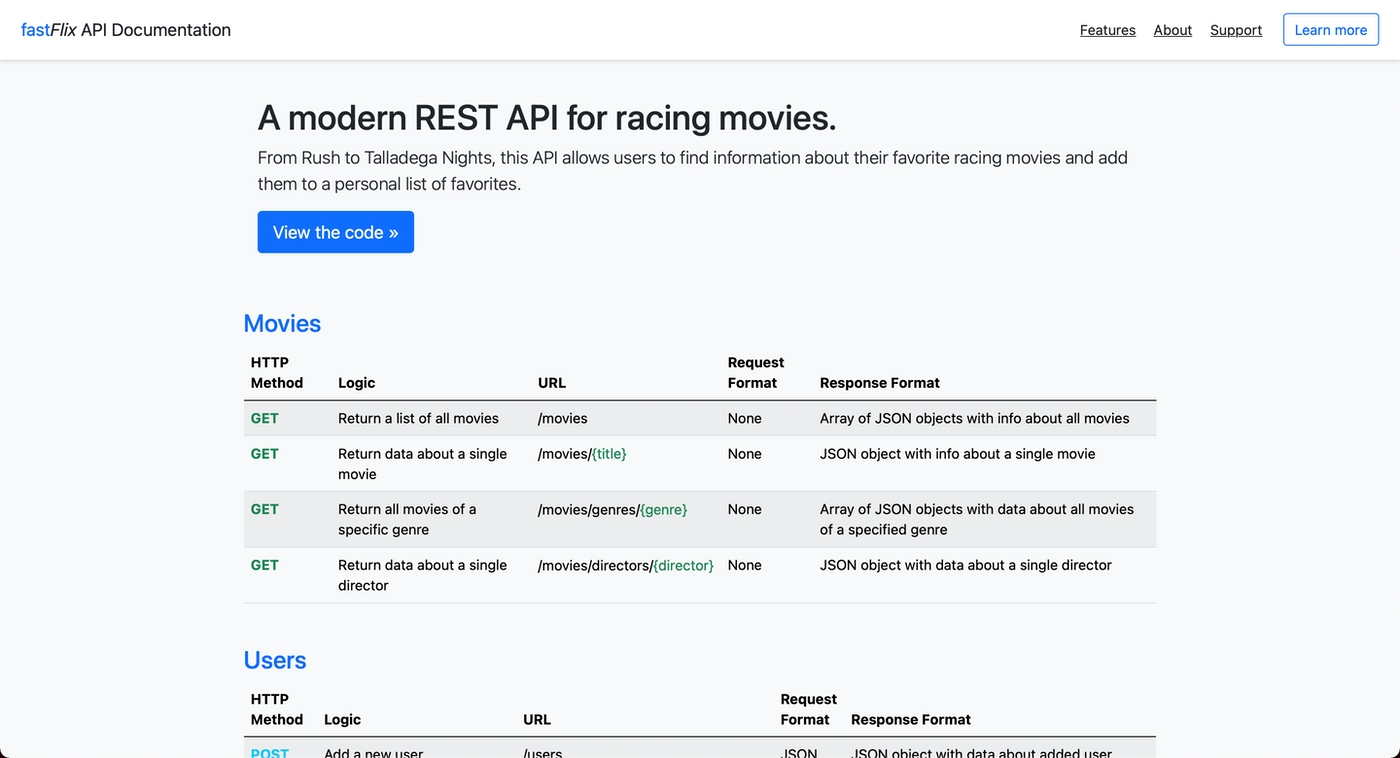Click the fastFlix API Documentation brand link
The height and width of the screenshot is (758, 1400).
[x=126, y=30]
